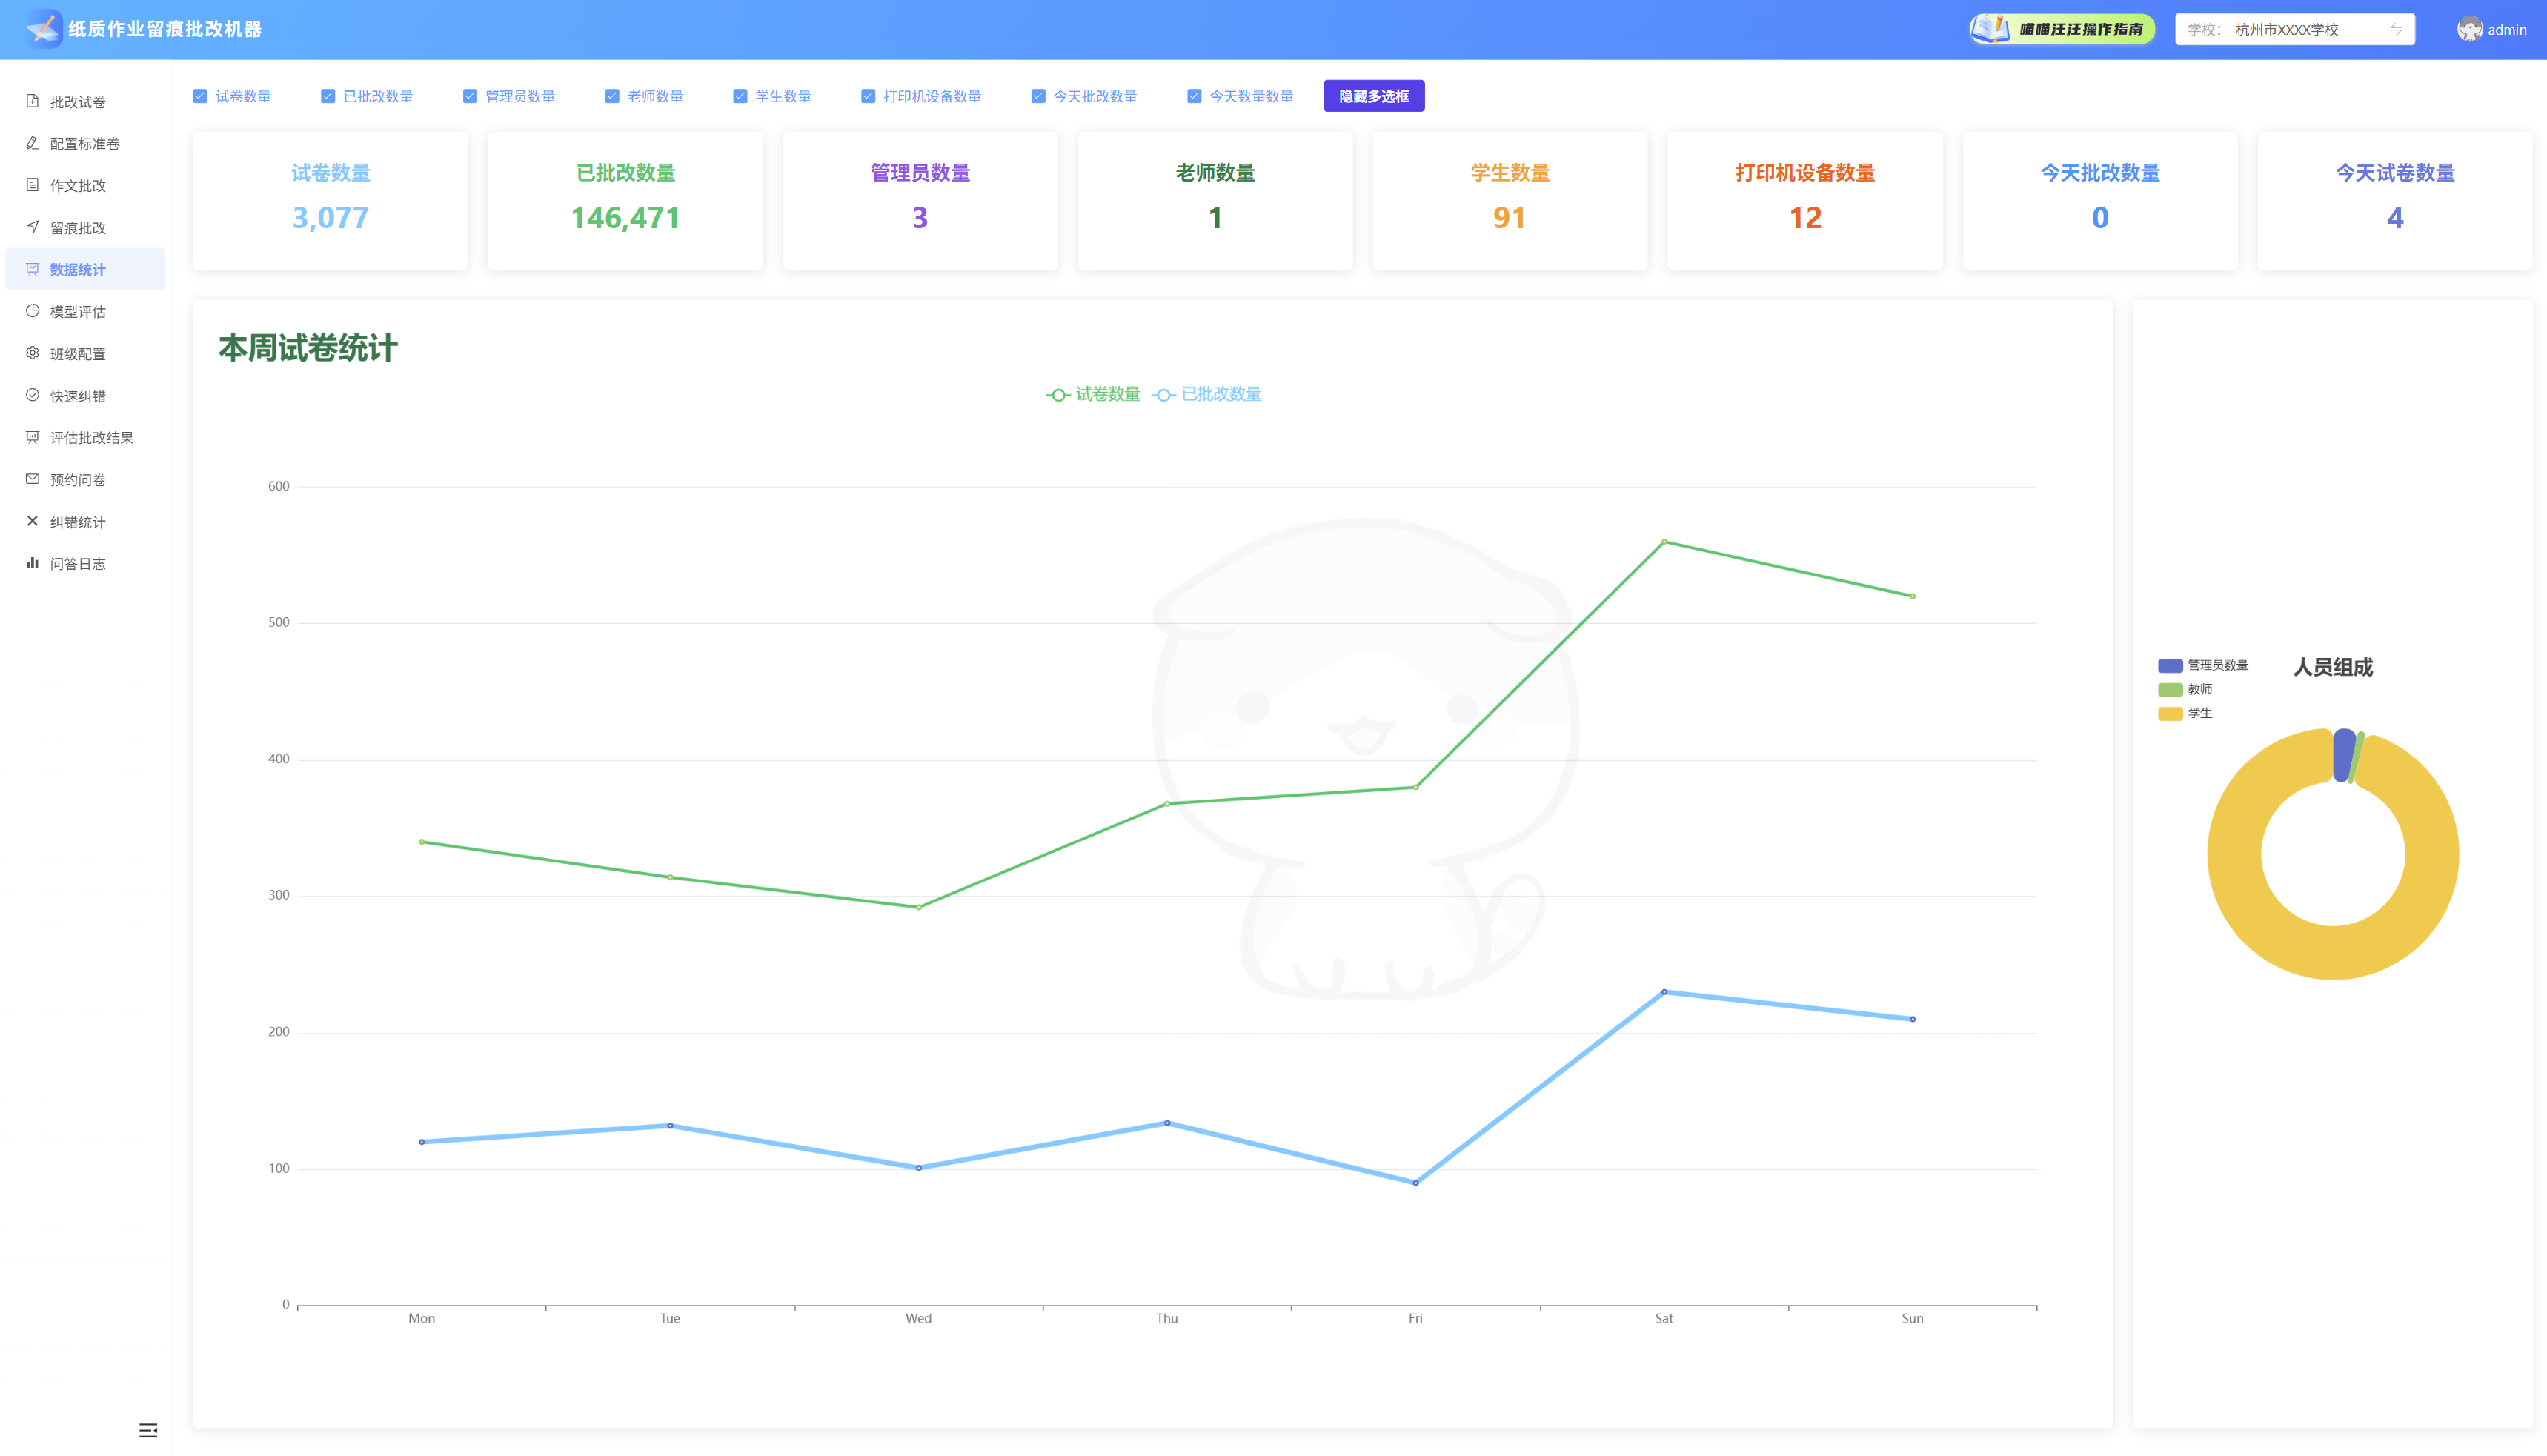Viewport: 2547px width, 1456px height.
Task: Toggle the 学生 yellow legend swatch
Action: pos(2170,713)
